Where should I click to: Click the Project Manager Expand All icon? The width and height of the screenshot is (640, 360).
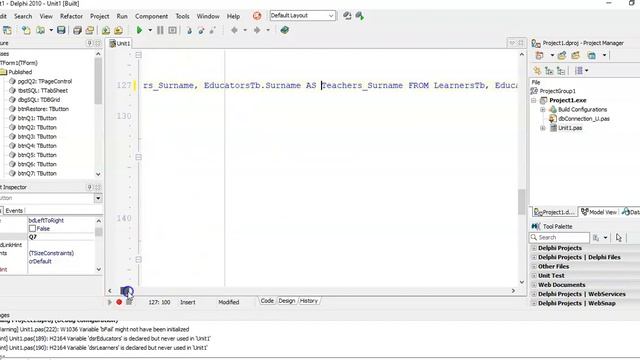pyautogui.click(x=549, y=71)
